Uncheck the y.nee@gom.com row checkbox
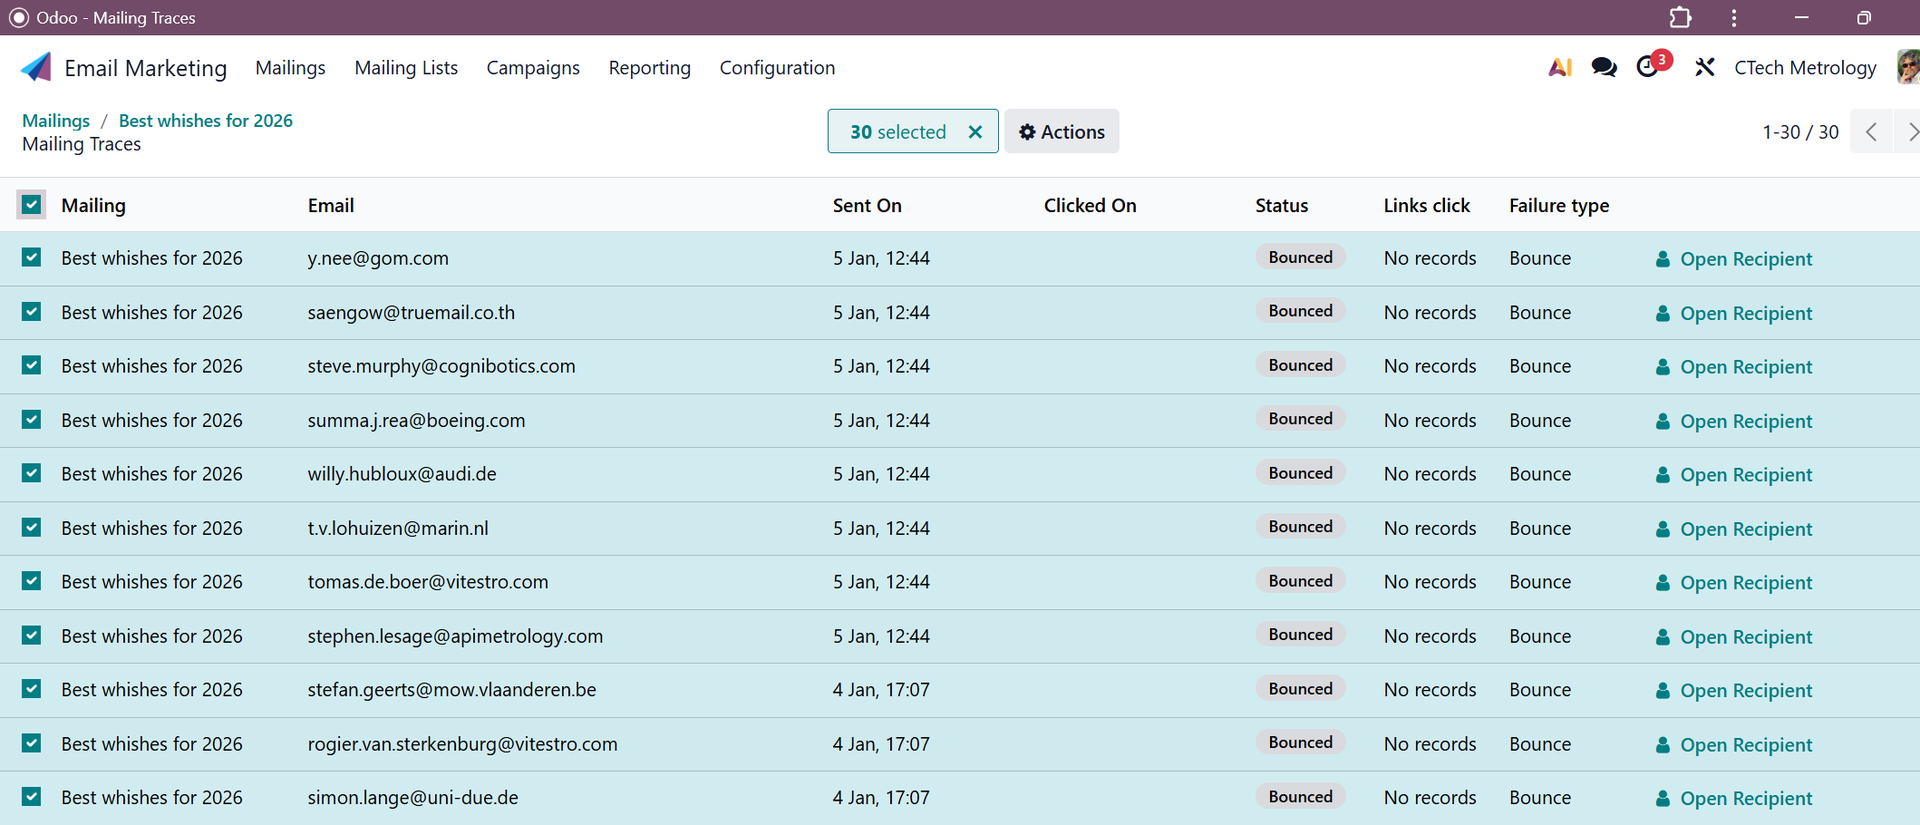The width and height of the screenshot is (1920, 825). point(32,258)
